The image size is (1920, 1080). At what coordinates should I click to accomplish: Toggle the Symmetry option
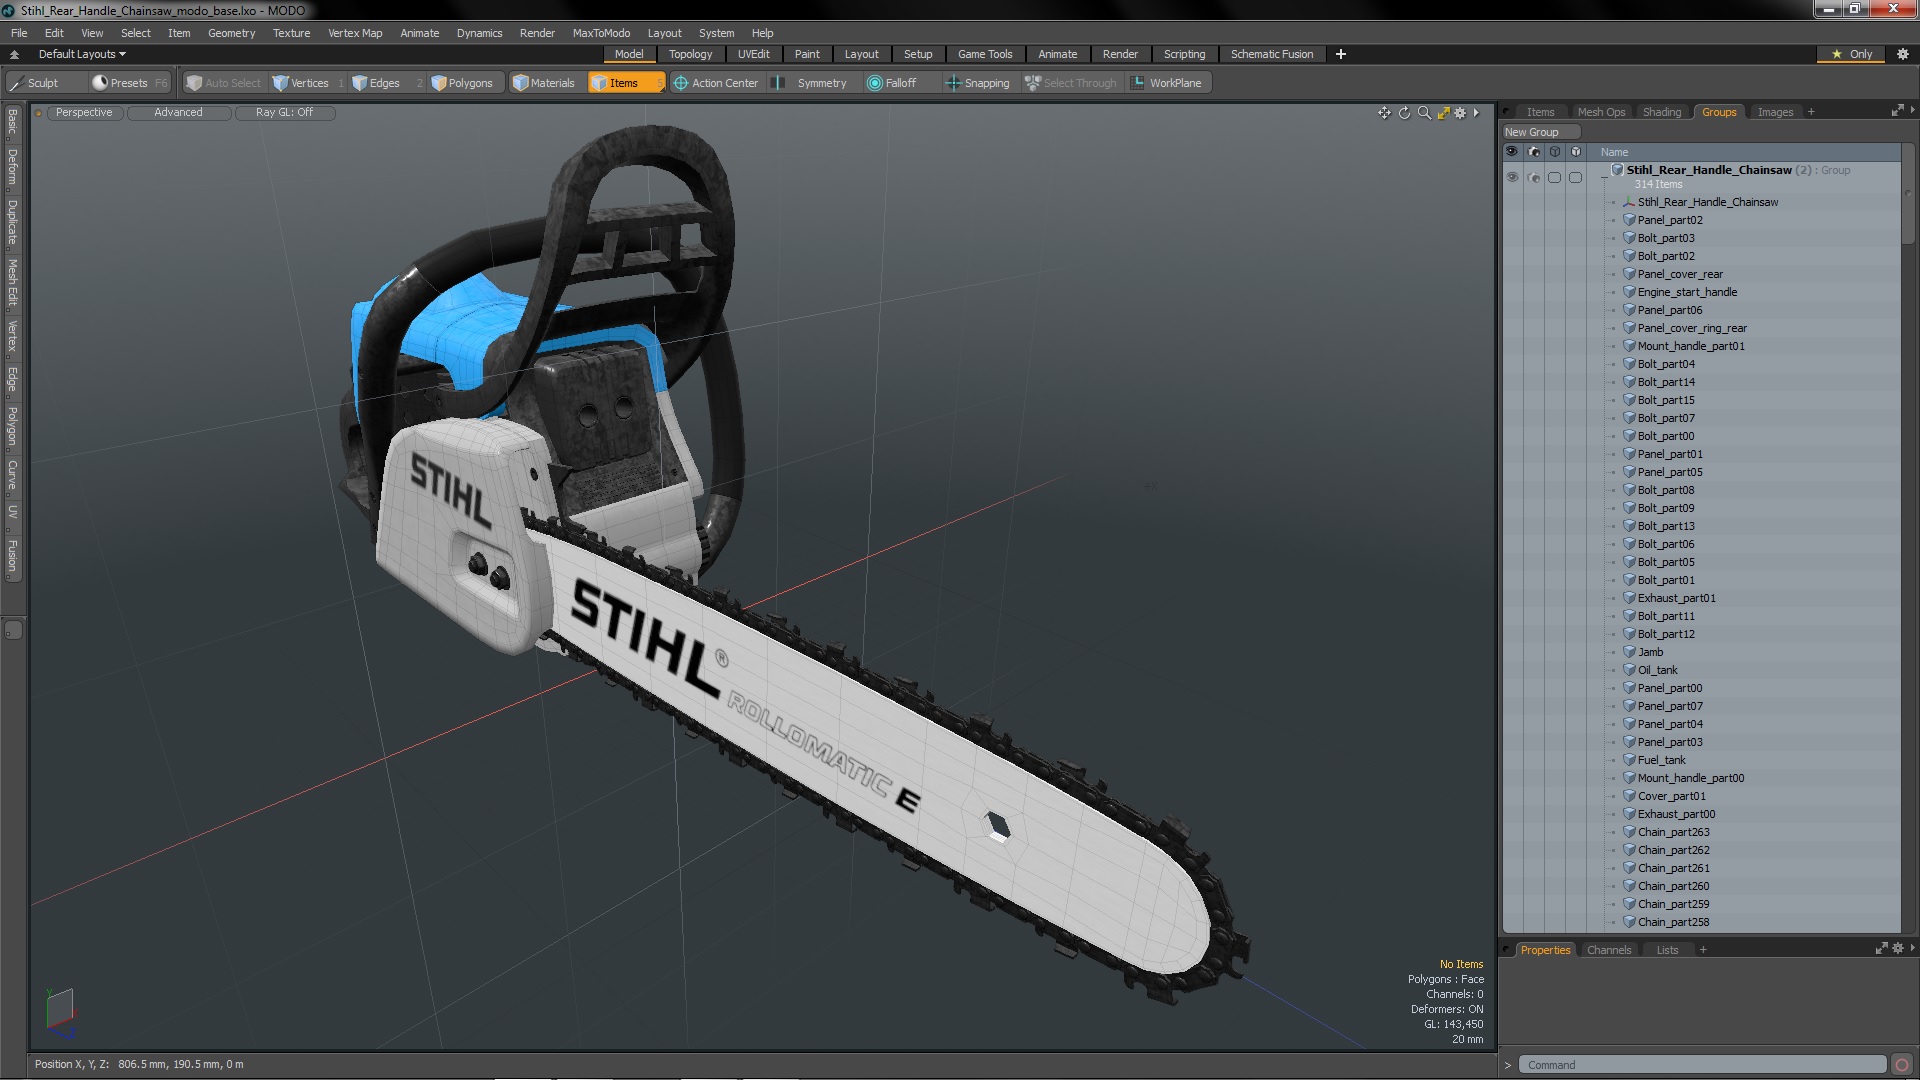pos(812,83)
